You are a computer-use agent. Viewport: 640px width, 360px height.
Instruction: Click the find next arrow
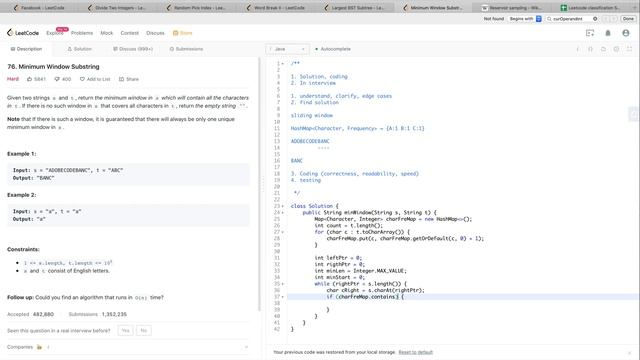click(613, 19)
